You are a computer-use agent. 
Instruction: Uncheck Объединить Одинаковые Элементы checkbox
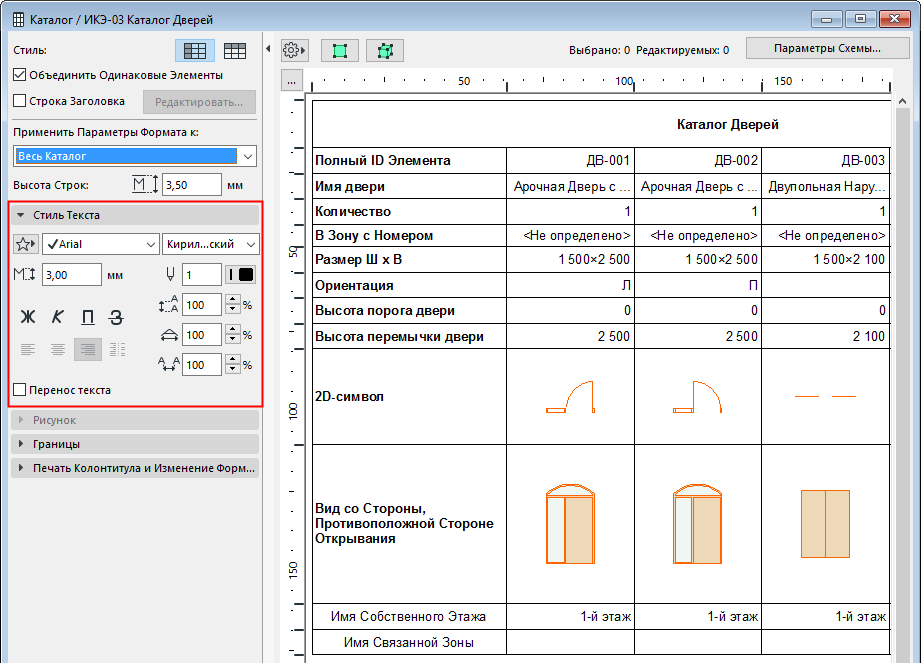(20, 75)
